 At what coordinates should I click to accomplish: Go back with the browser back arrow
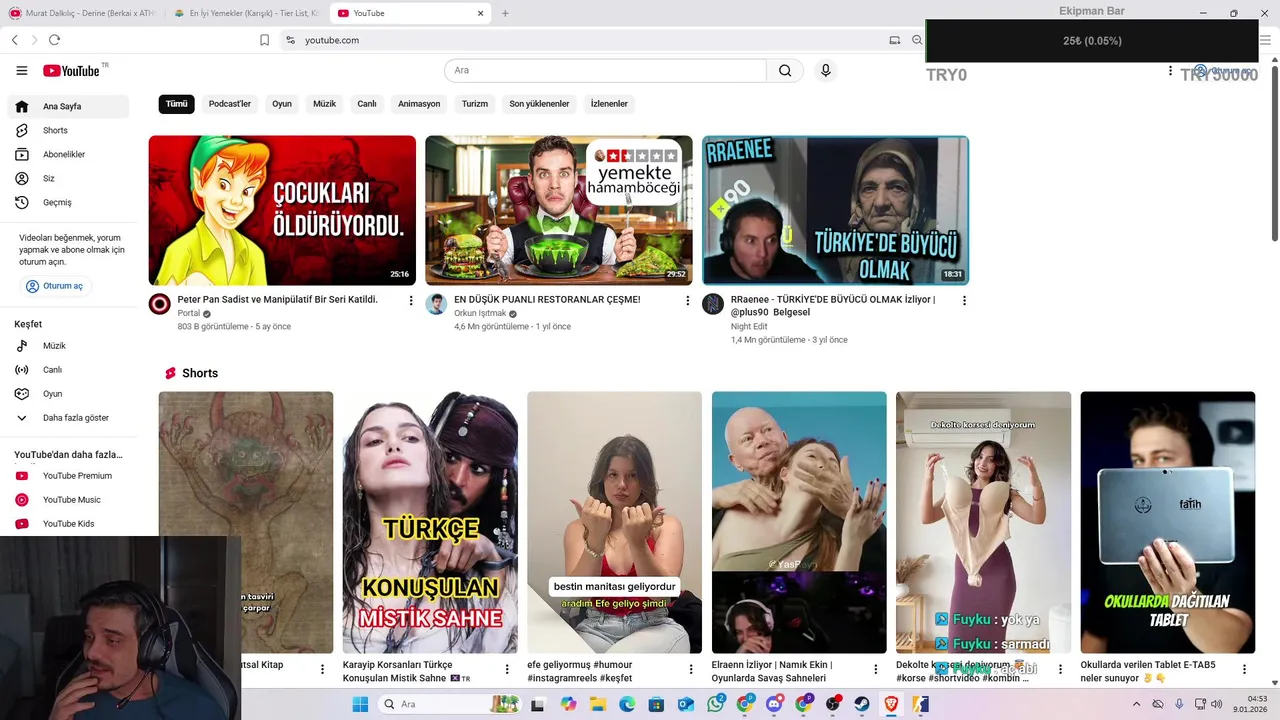coord(14,40)
